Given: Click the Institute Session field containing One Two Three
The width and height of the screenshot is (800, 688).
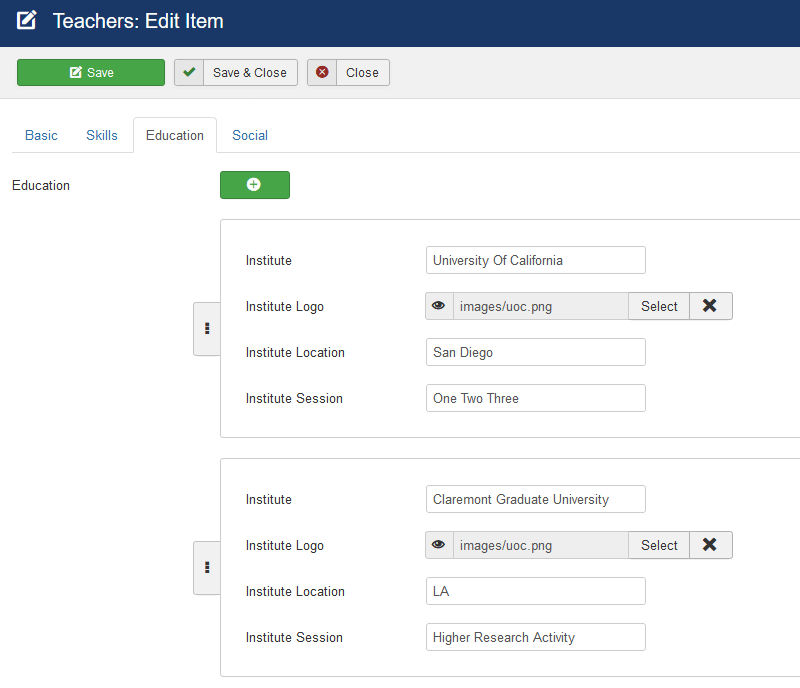Looking at the screenshot, I should click(x=535, y=398).
